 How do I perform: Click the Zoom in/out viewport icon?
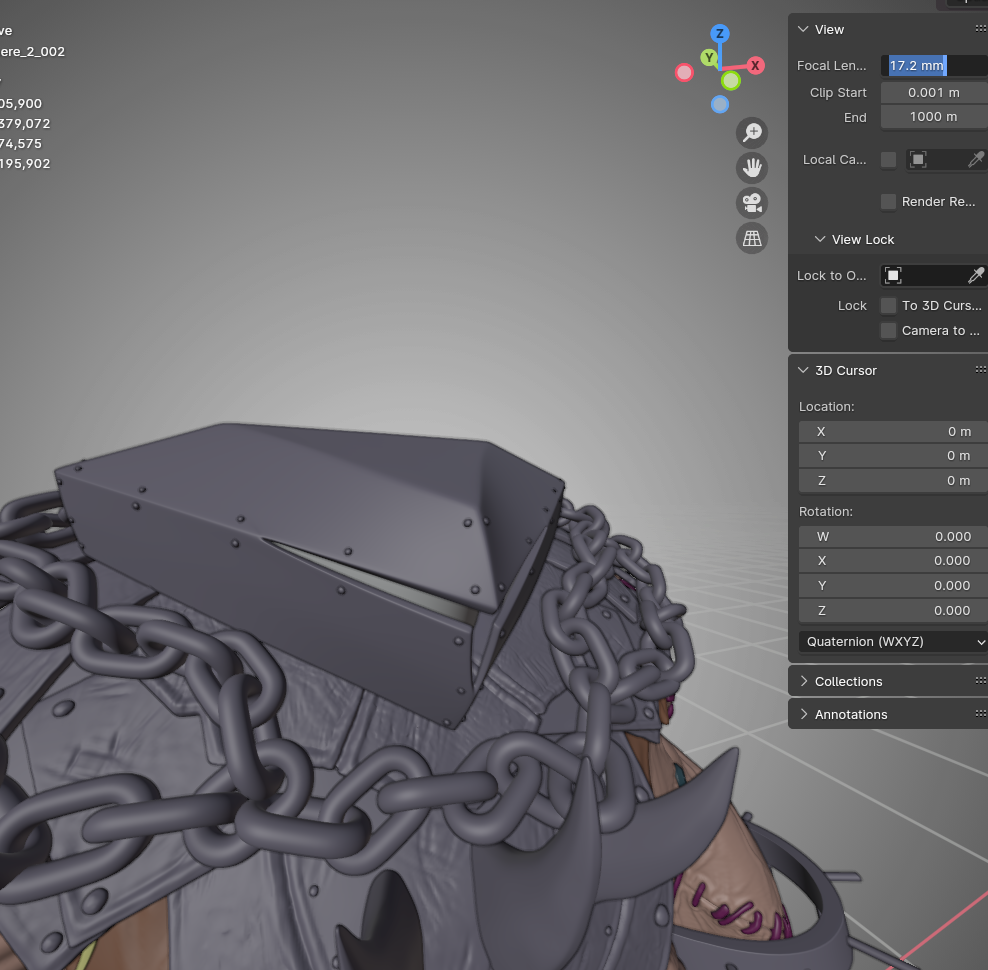752,132
